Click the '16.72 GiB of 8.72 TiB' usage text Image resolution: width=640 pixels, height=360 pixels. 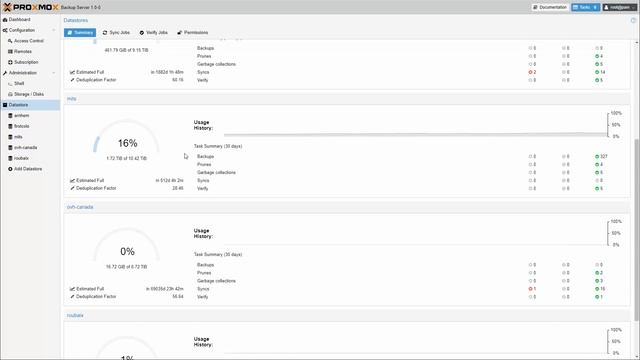point(127,267)
